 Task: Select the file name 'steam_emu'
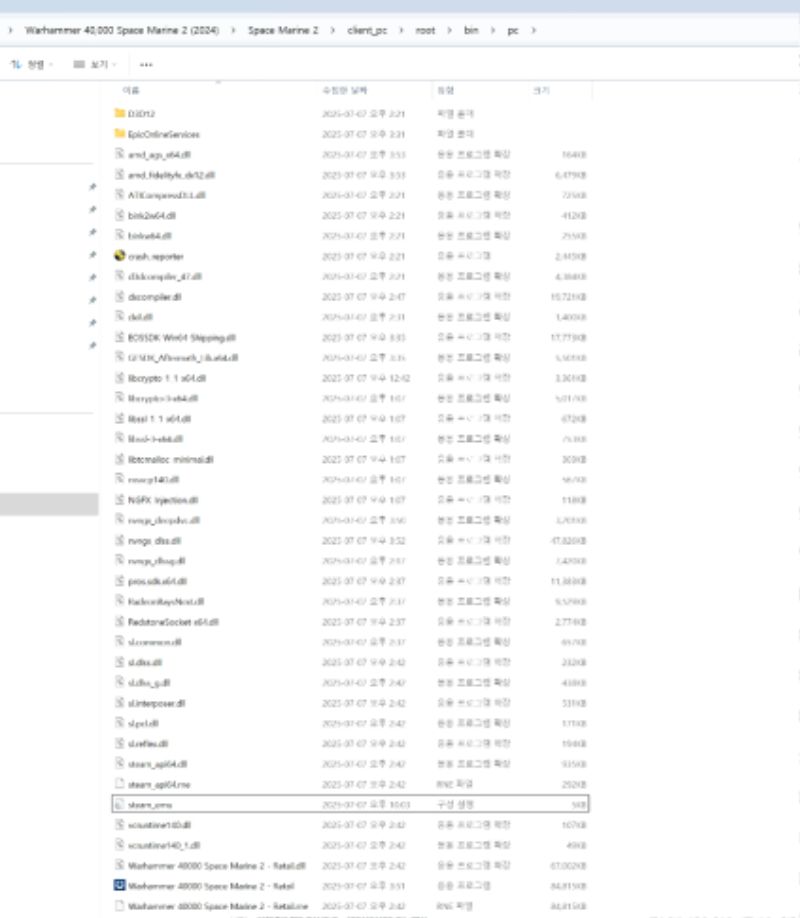tap(150, 805)
